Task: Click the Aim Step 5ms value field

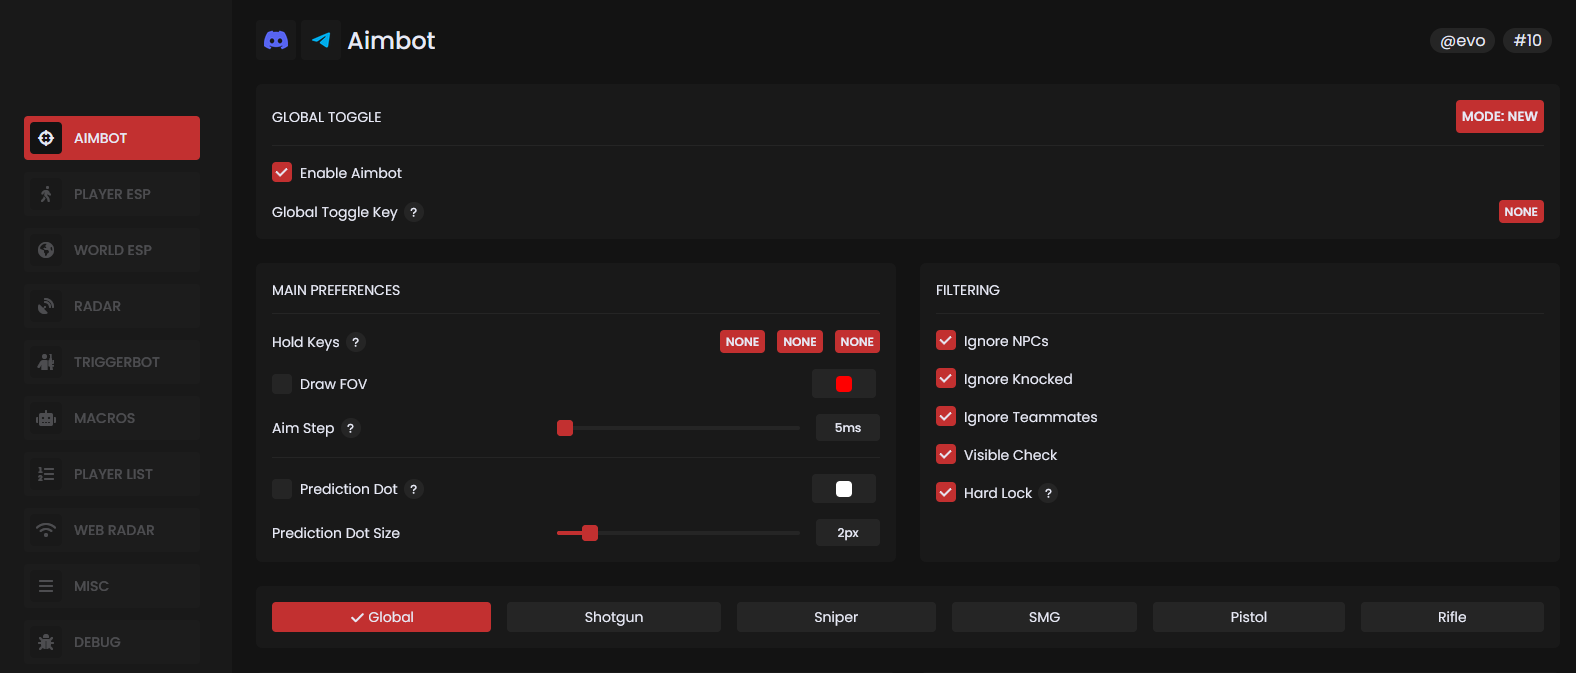Action: point(847,428)
